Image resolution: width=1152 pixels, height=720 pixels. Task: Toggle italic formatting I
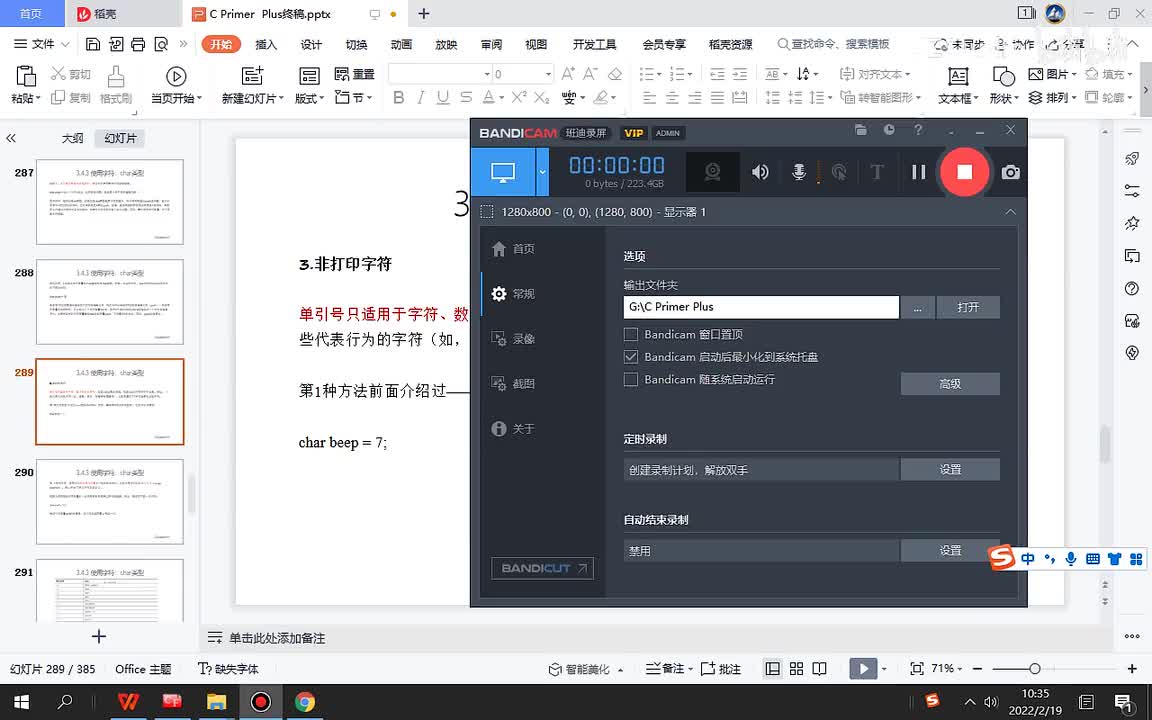click(x=420, y=98)
